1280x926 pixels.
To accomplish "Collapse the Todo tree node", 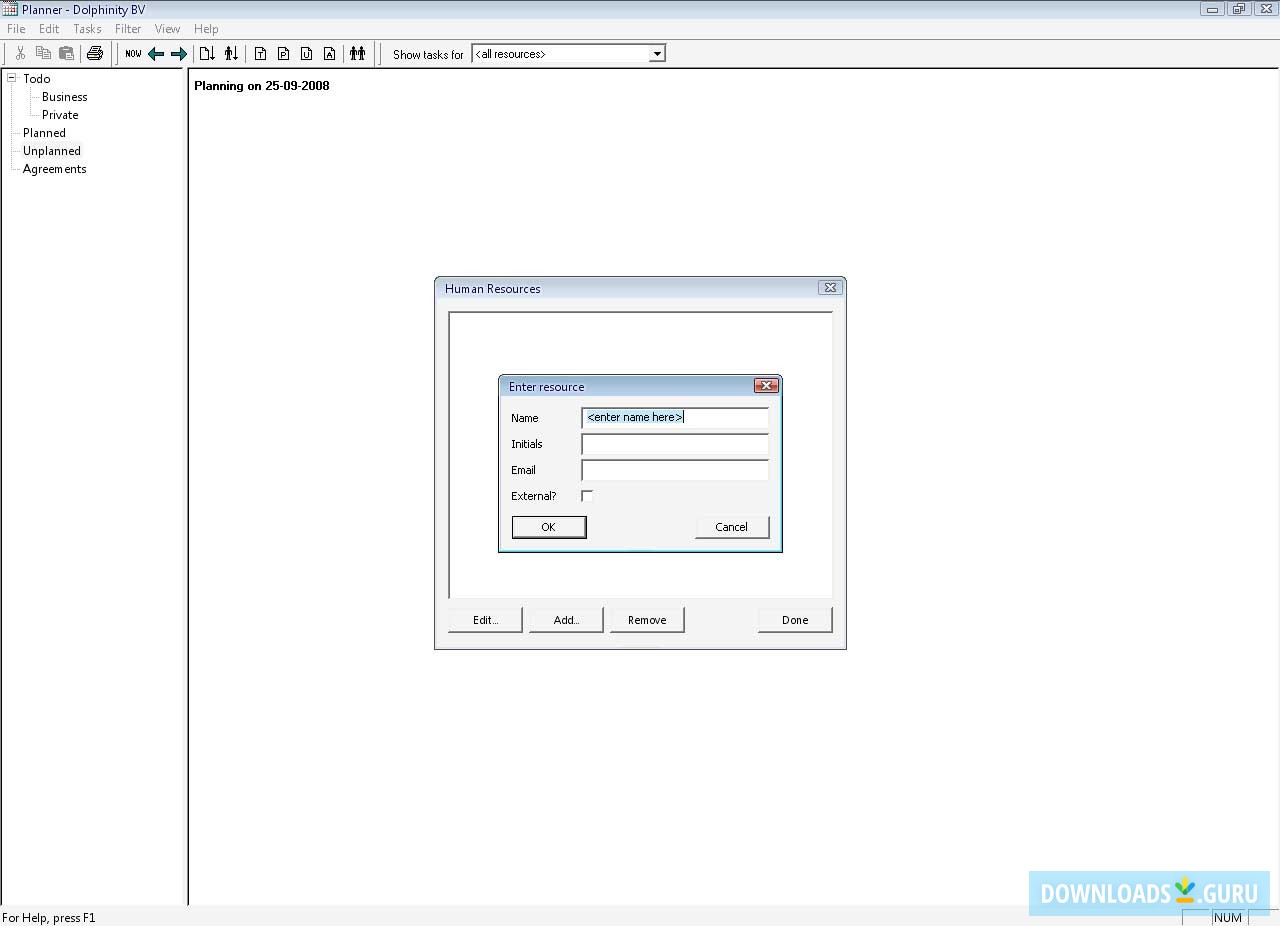I will click(12, 78).
